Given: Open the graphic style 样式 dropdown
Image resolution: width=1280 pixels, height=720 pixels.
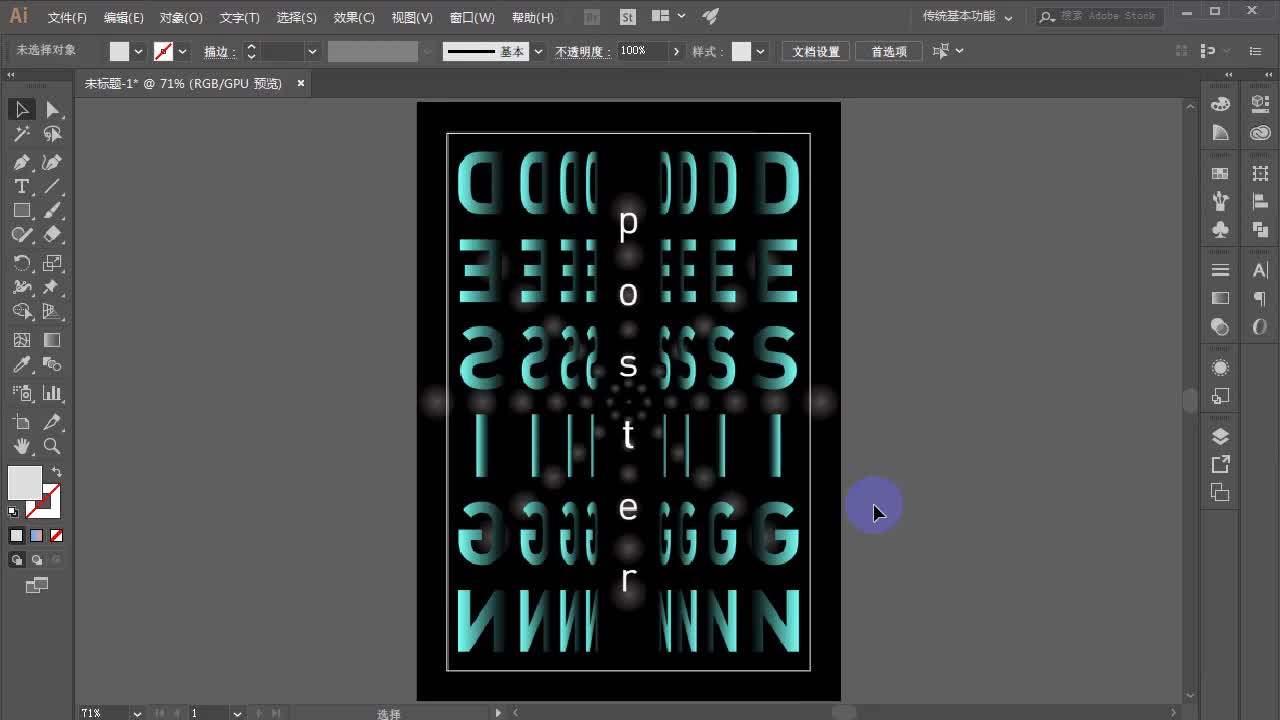Looking at the screenshot, I should pyautogui.click(x=761, y=51).
